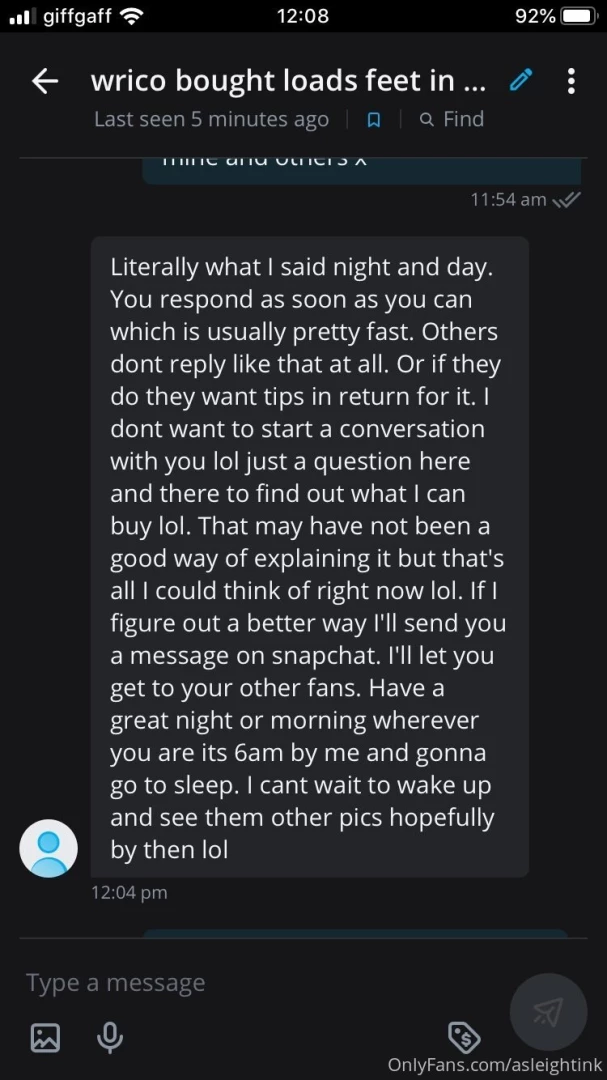Click the chat title 'wrico bought loads feet in ...'

point(288,81)
